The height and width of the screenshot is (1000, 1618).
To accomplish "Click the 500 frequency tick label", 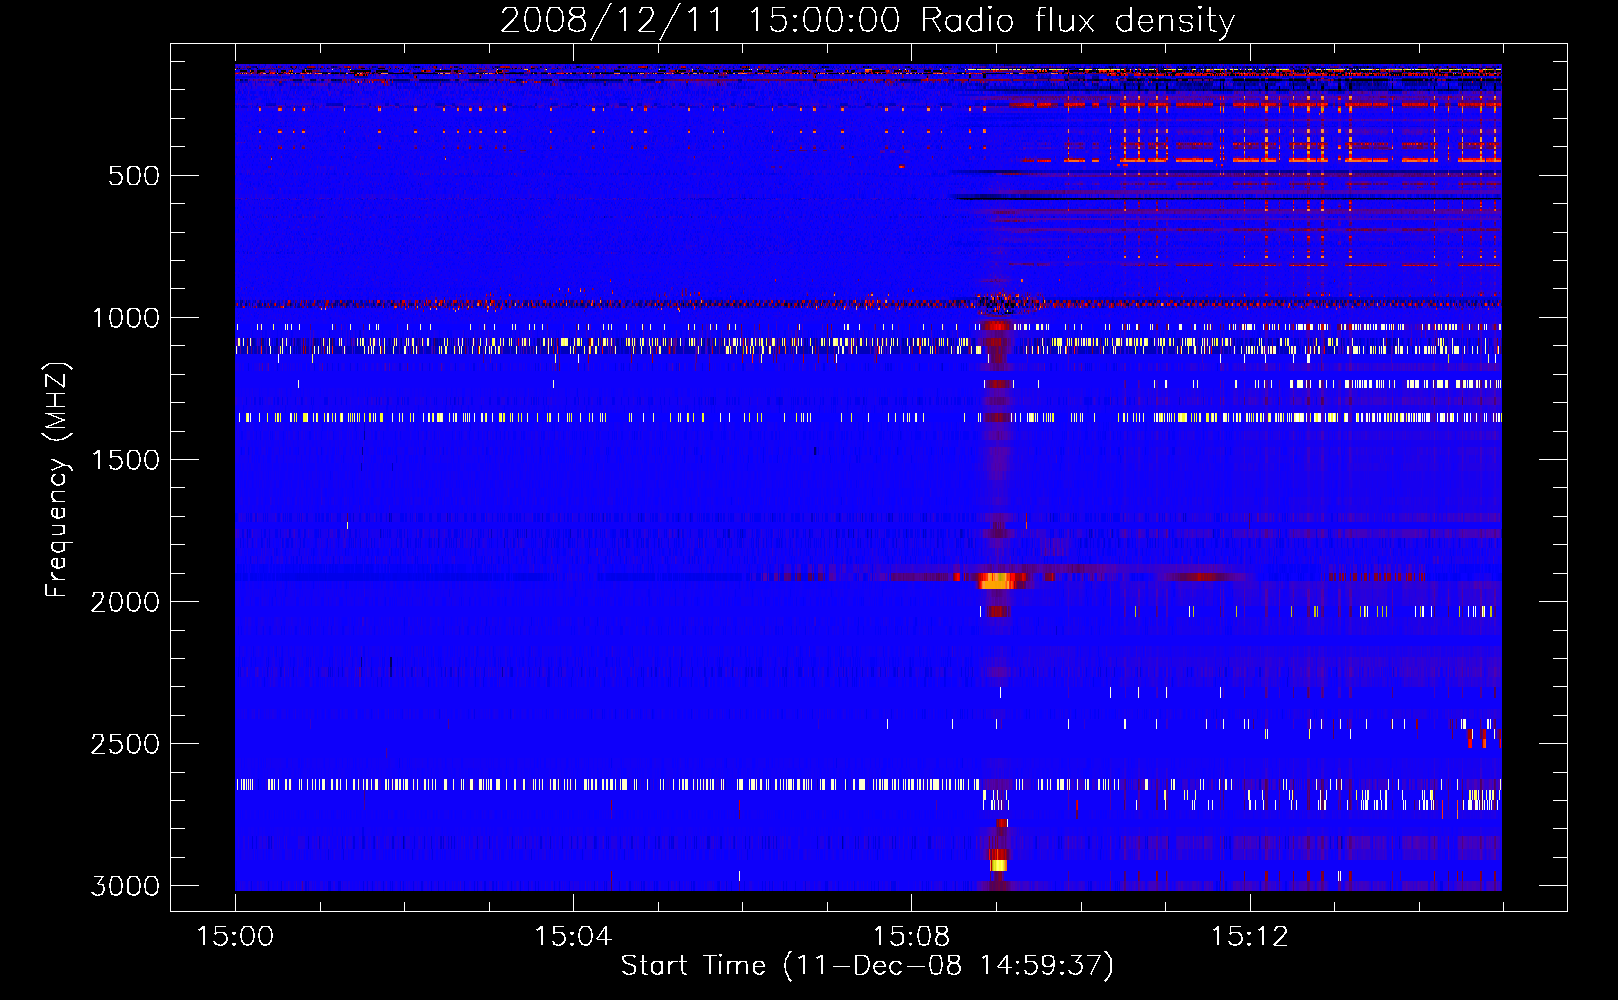I will (133, 176).
